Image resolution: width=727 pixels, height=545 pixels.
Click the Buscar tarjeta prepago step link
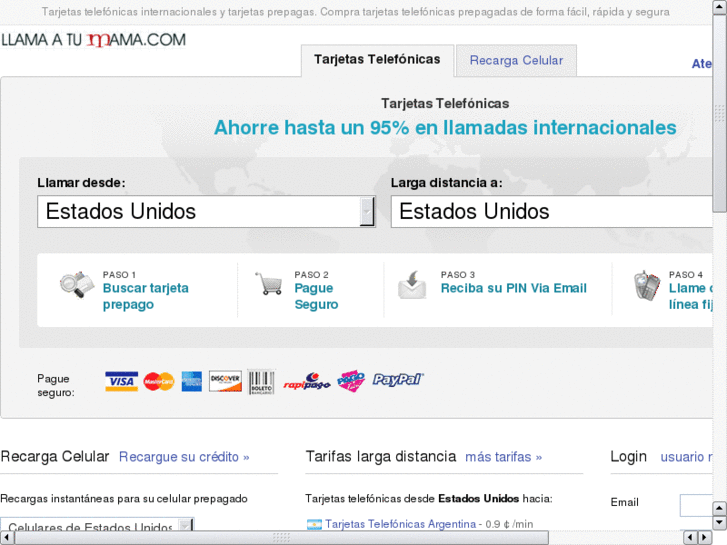point(146,296)
